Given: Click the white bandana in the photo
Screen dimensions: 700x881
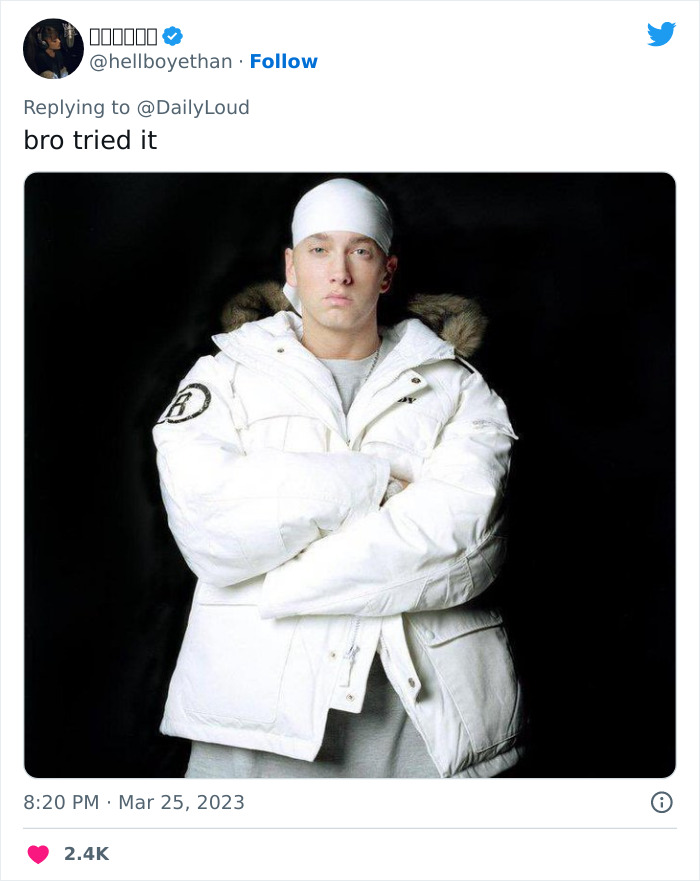Looking at the screenshot, I should click(342, 215).
